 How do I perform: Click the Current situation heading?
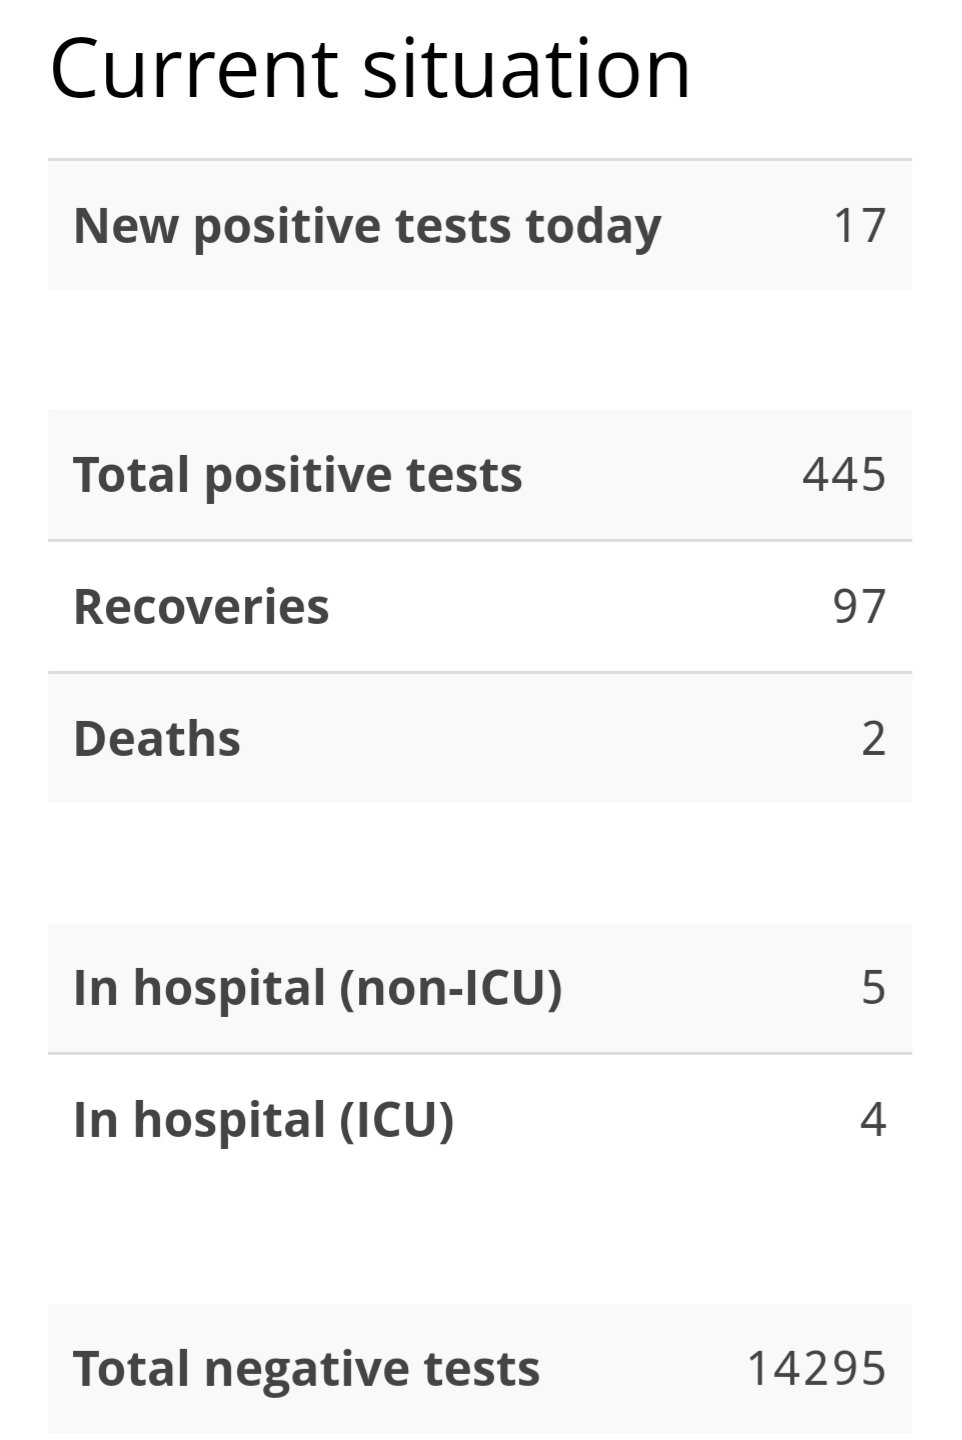370,69
